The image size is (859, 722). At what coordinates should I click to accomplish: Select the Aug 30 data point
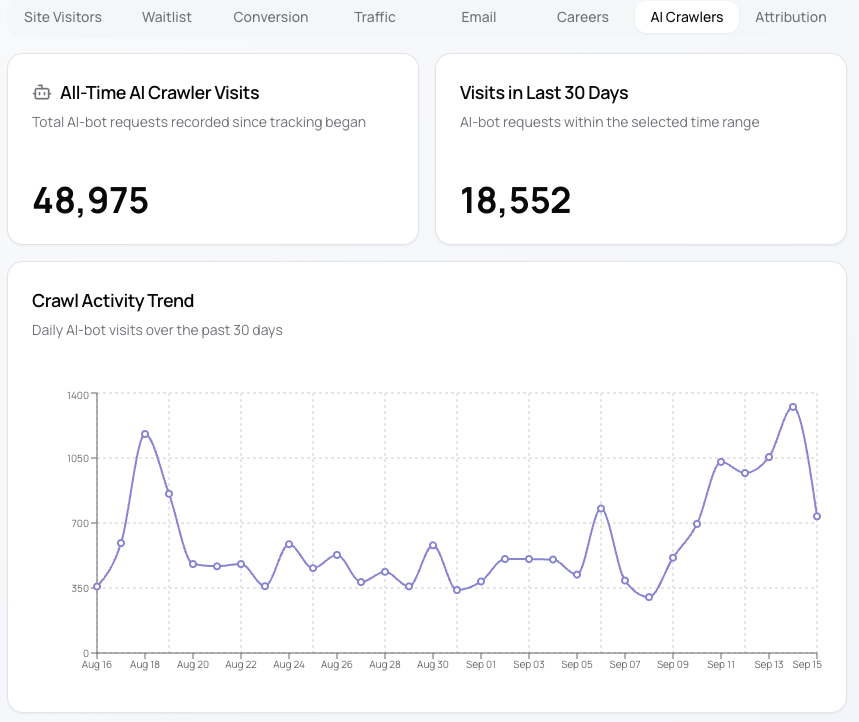point(433,546)
